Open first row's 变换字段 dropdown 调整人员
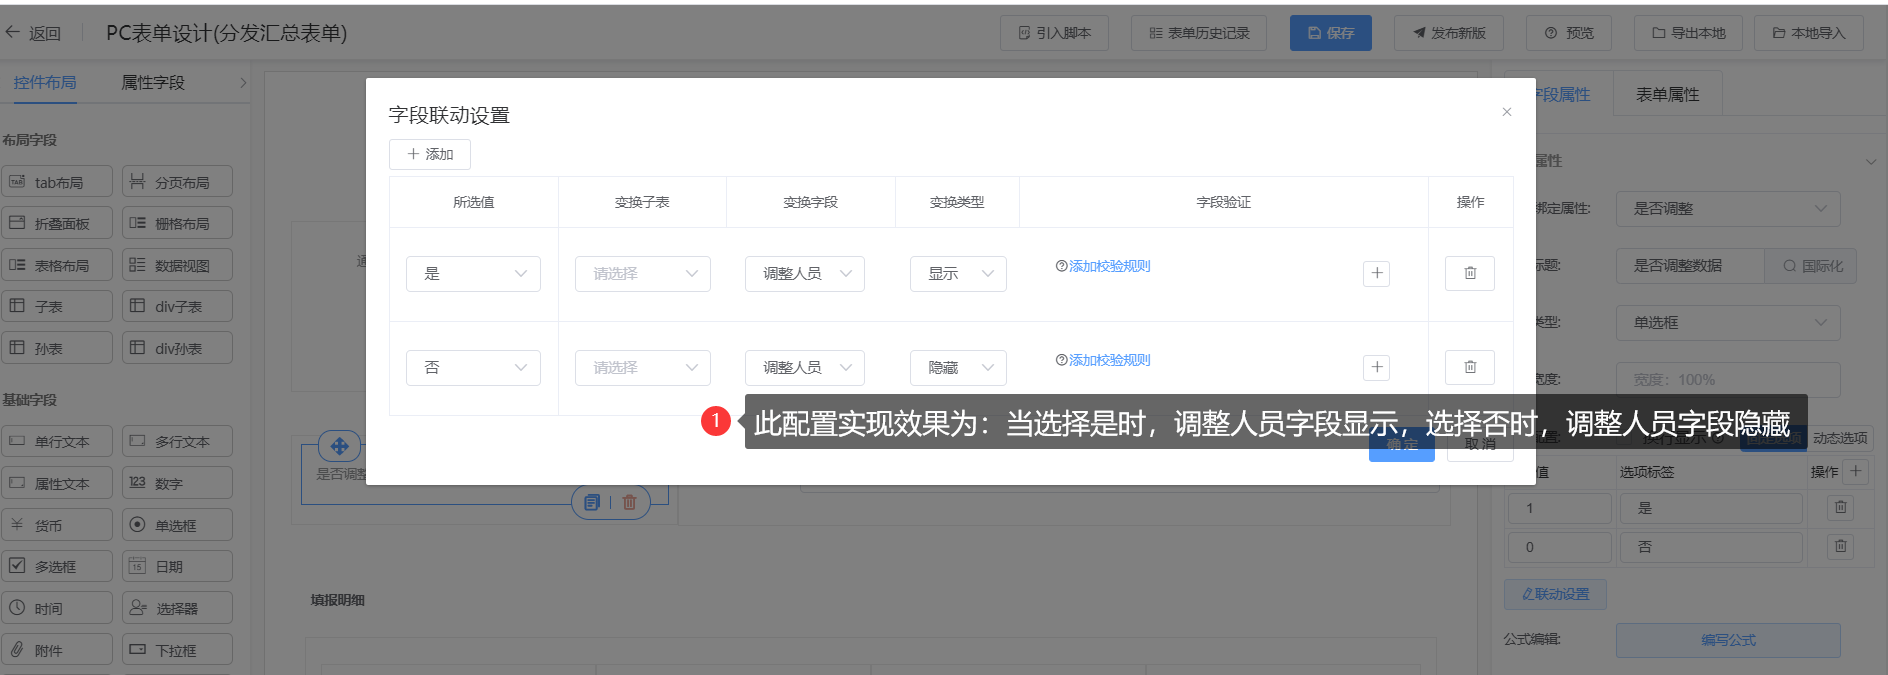The image size is (1888, 675). click(x=804, y=274)
